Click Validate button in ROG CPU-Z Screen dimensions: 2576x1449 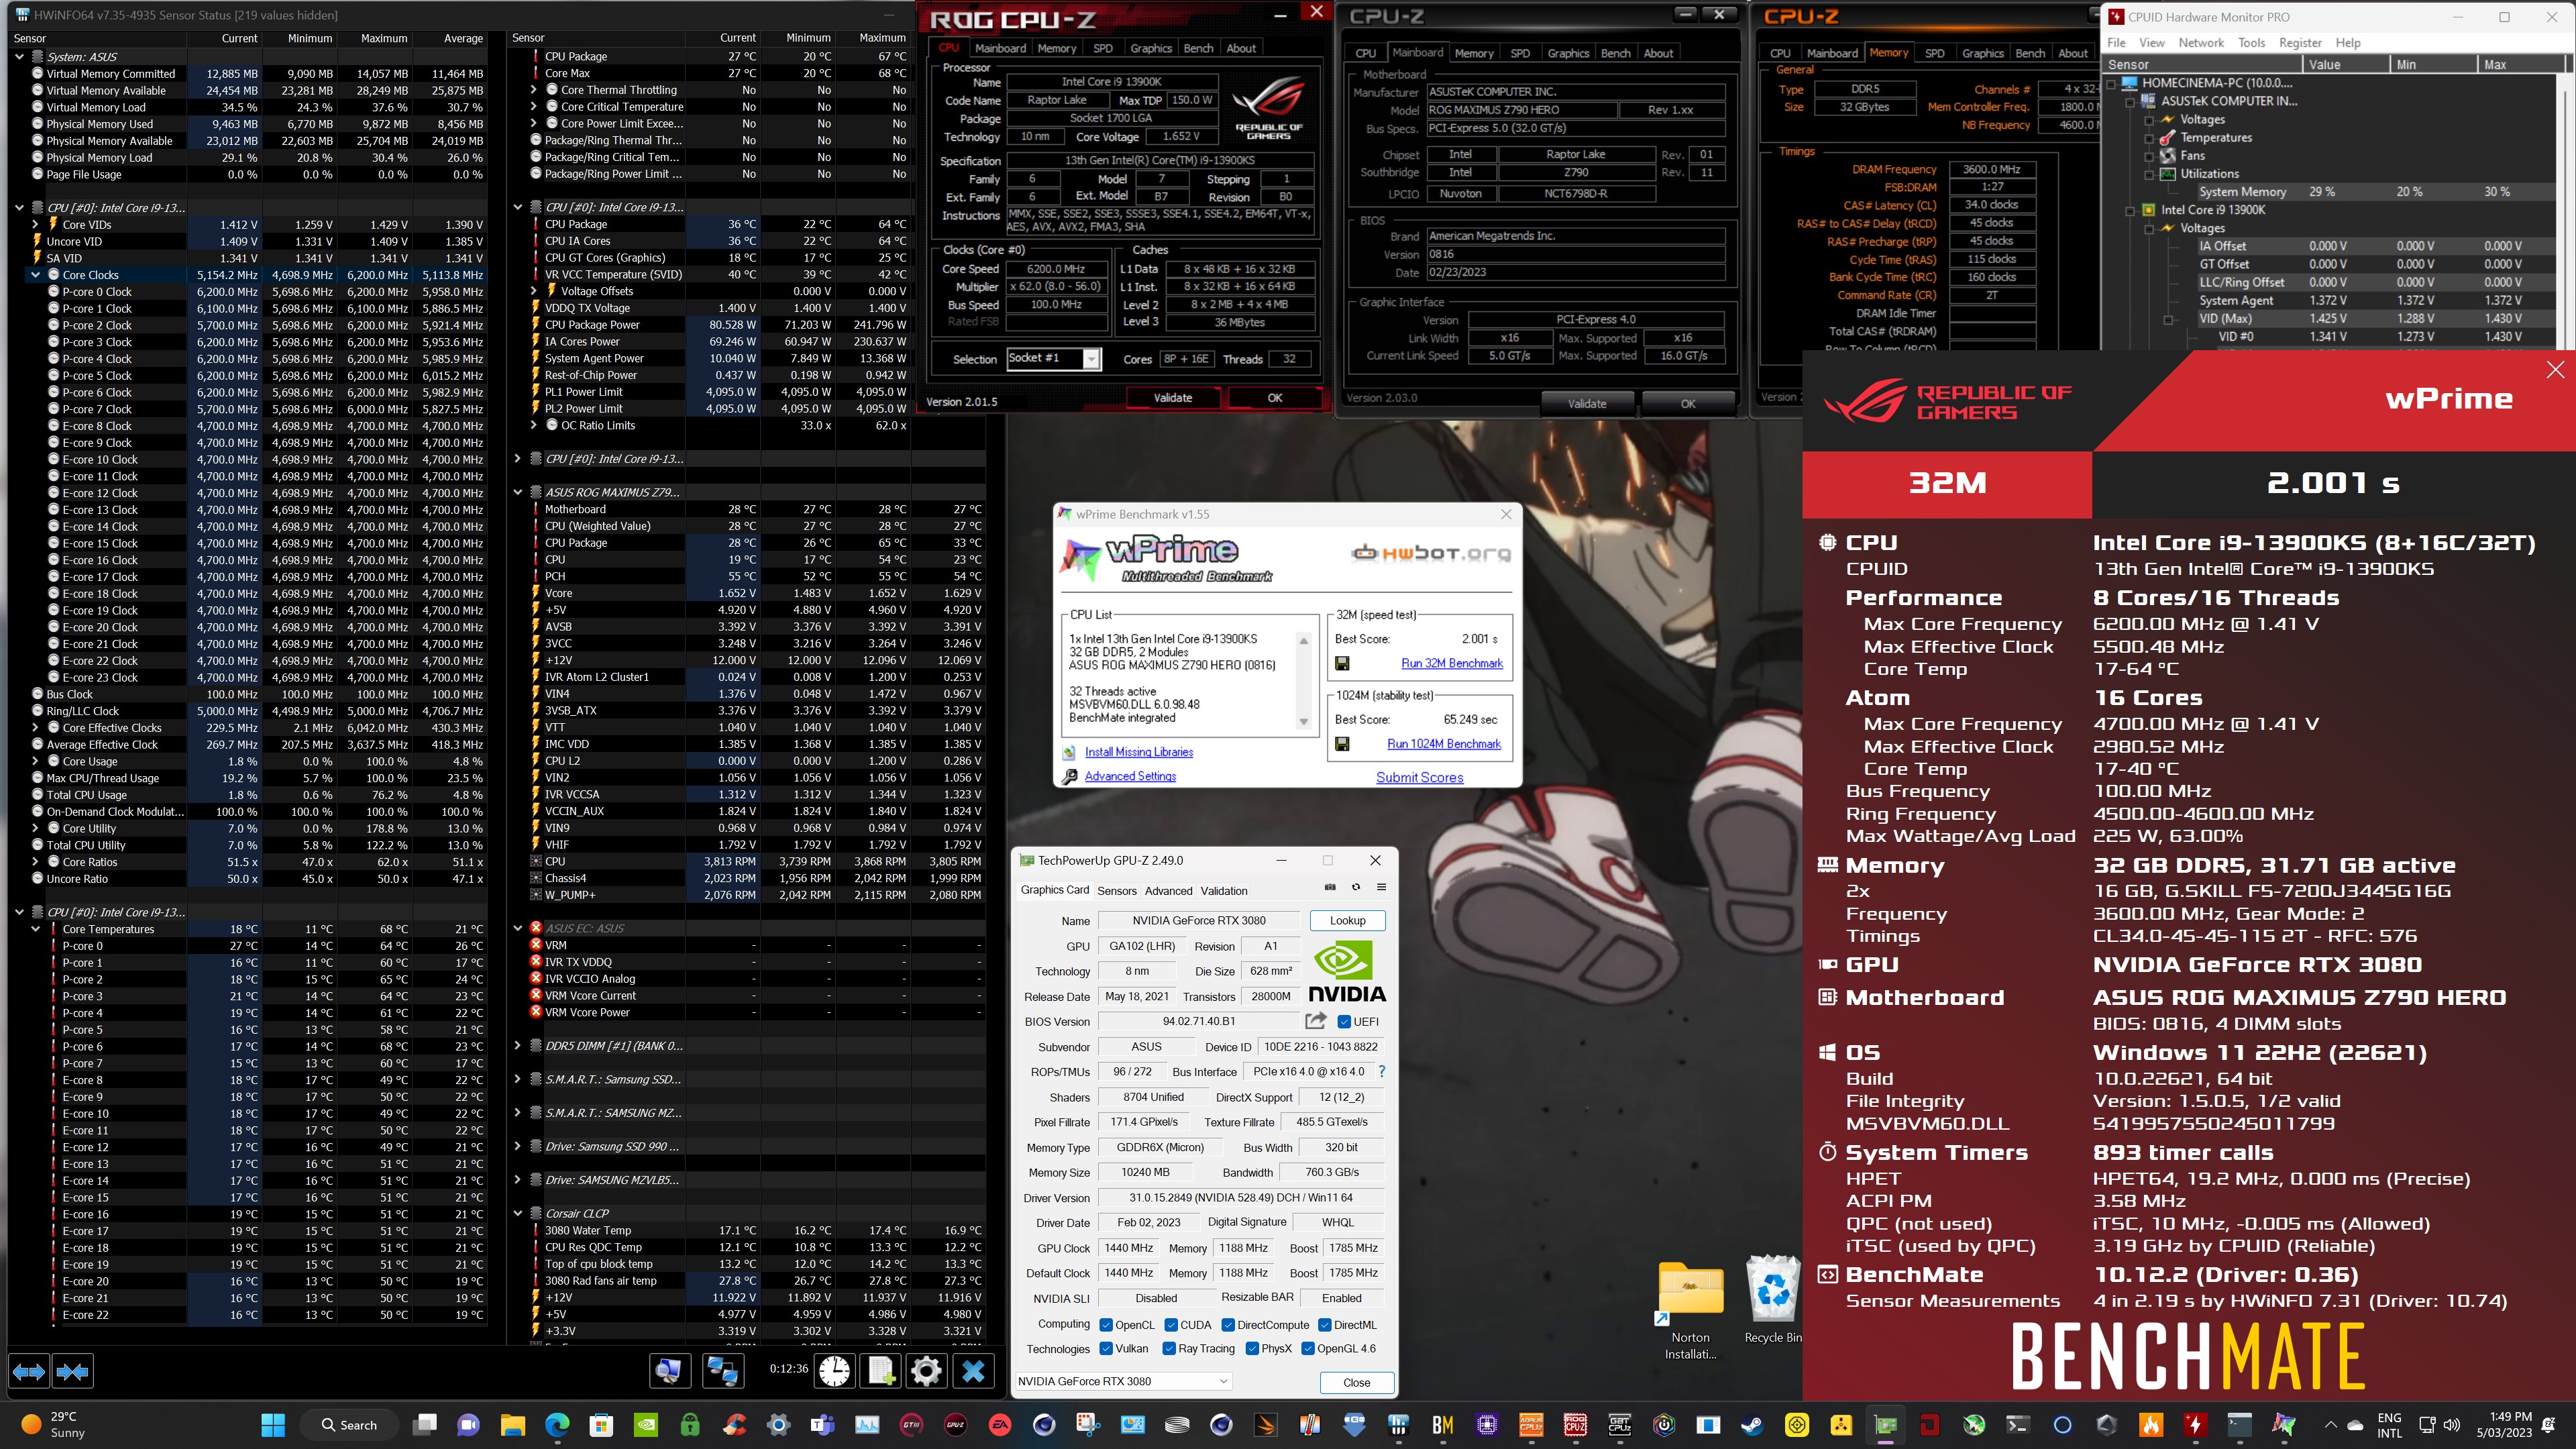tap(1172, 397)
